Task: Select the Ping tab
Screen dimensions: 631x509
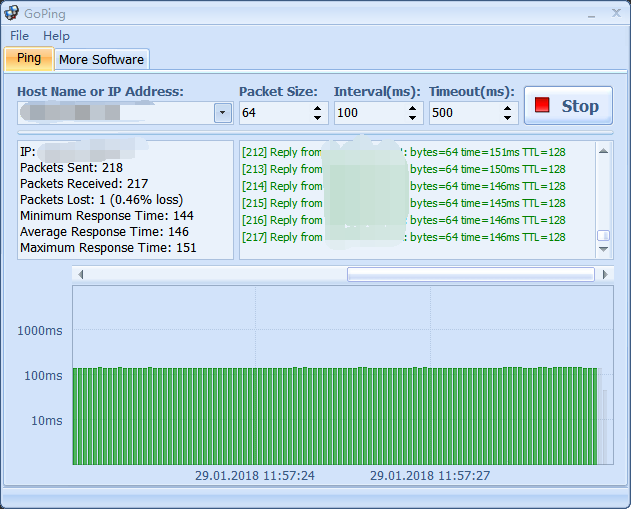Action: [x=29, y=58]
